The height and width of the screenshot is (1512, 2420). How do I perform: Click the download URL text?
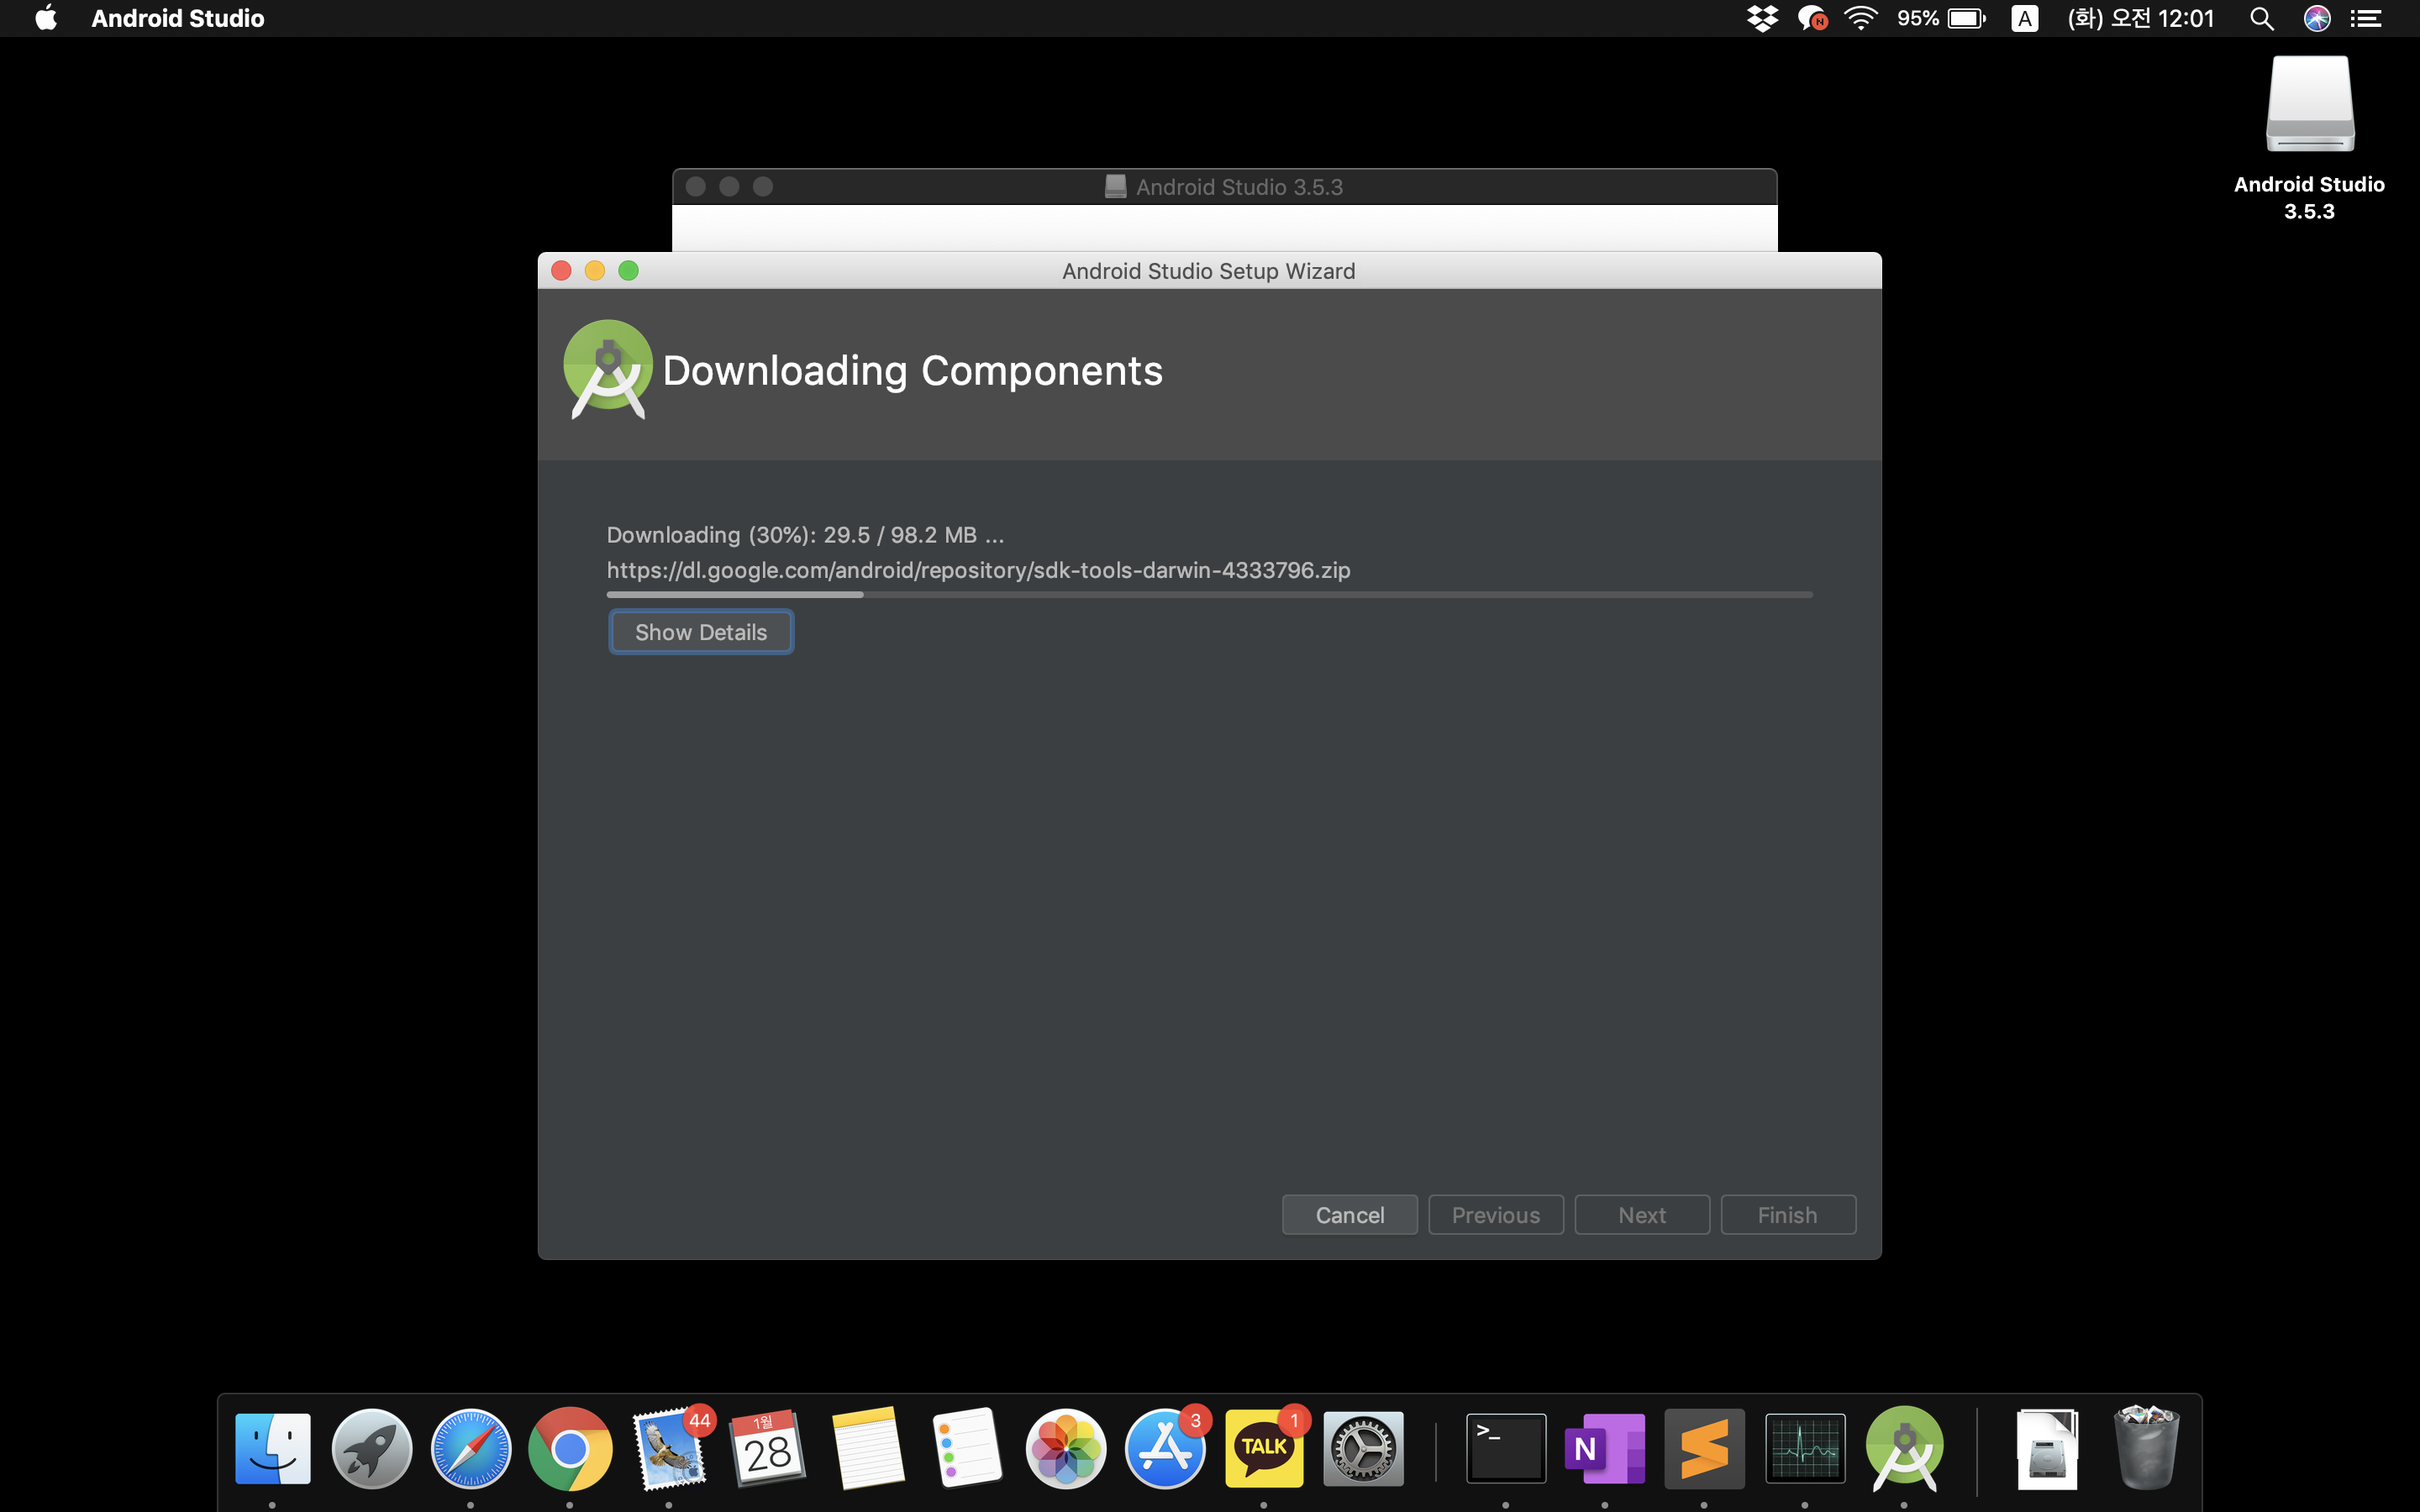(977, 570)
